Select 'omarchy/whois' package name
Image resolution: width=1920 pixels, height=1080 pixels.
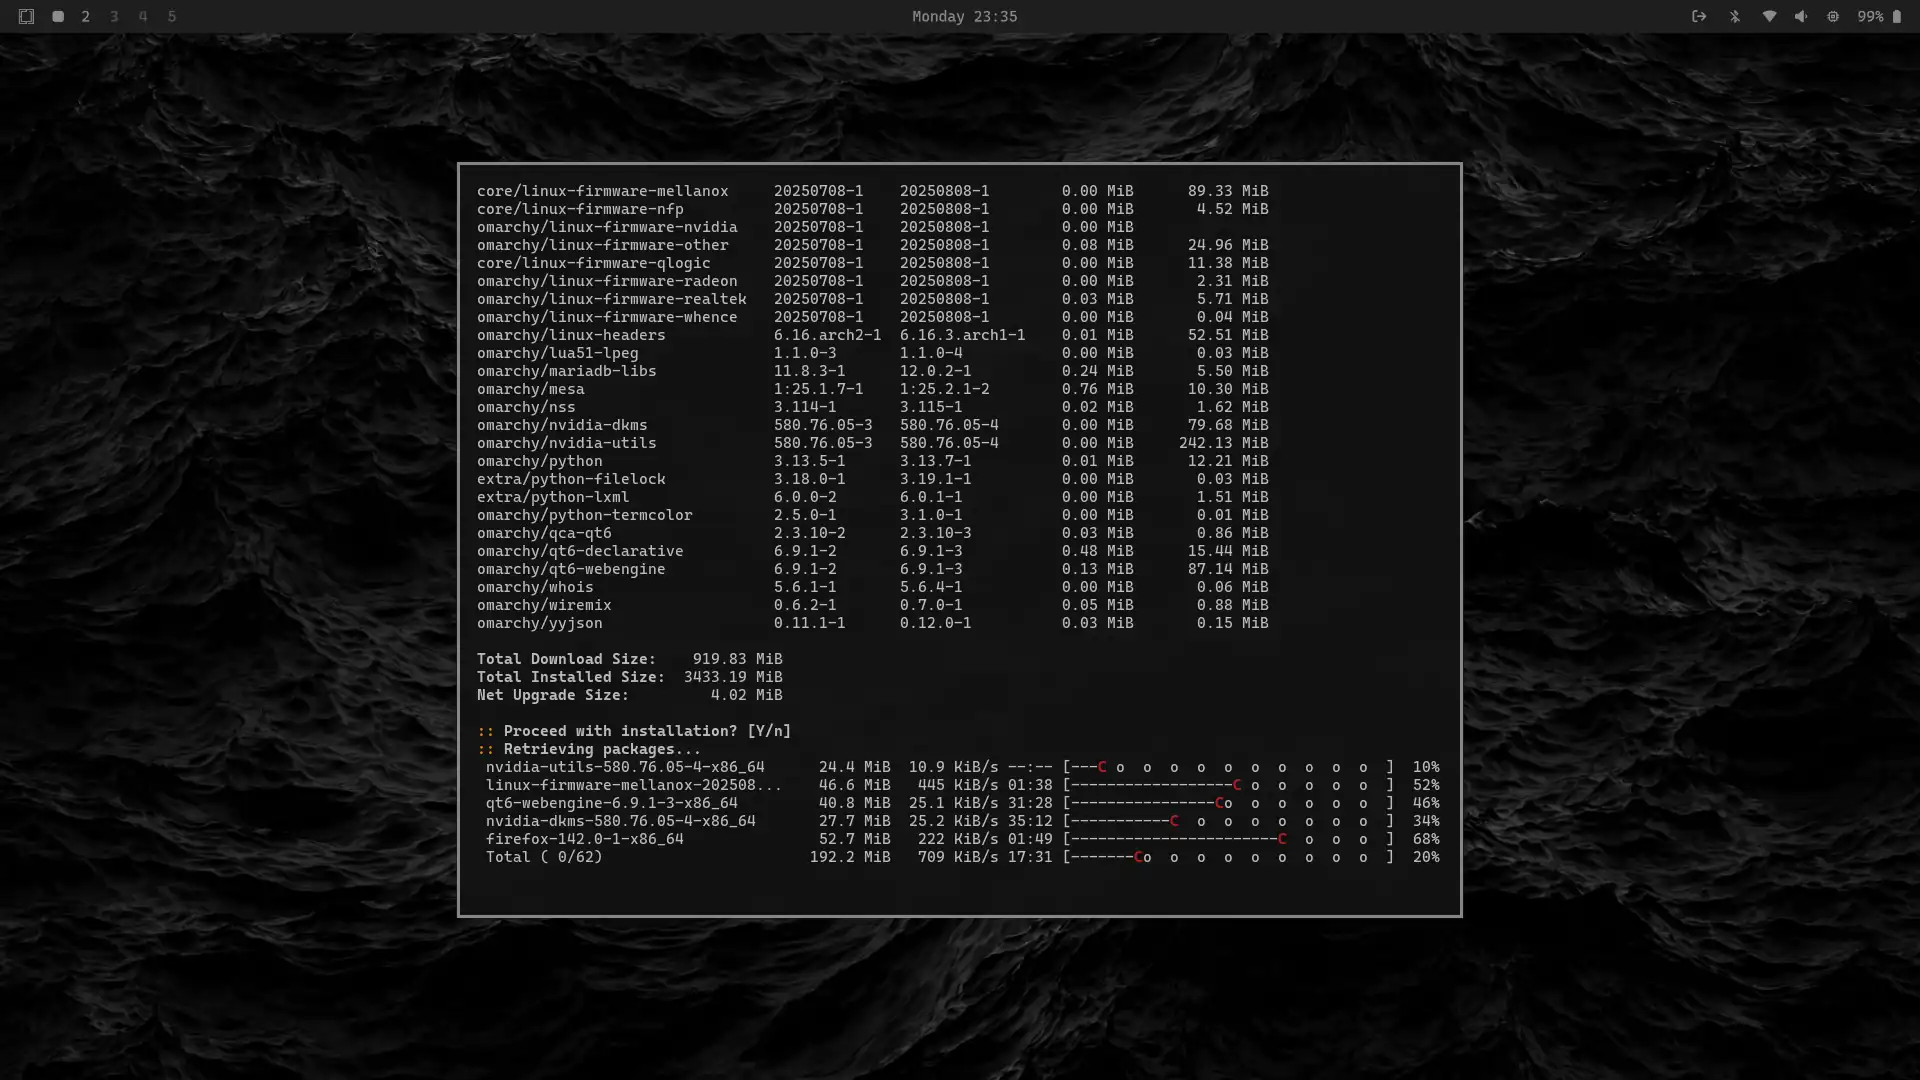535,587
